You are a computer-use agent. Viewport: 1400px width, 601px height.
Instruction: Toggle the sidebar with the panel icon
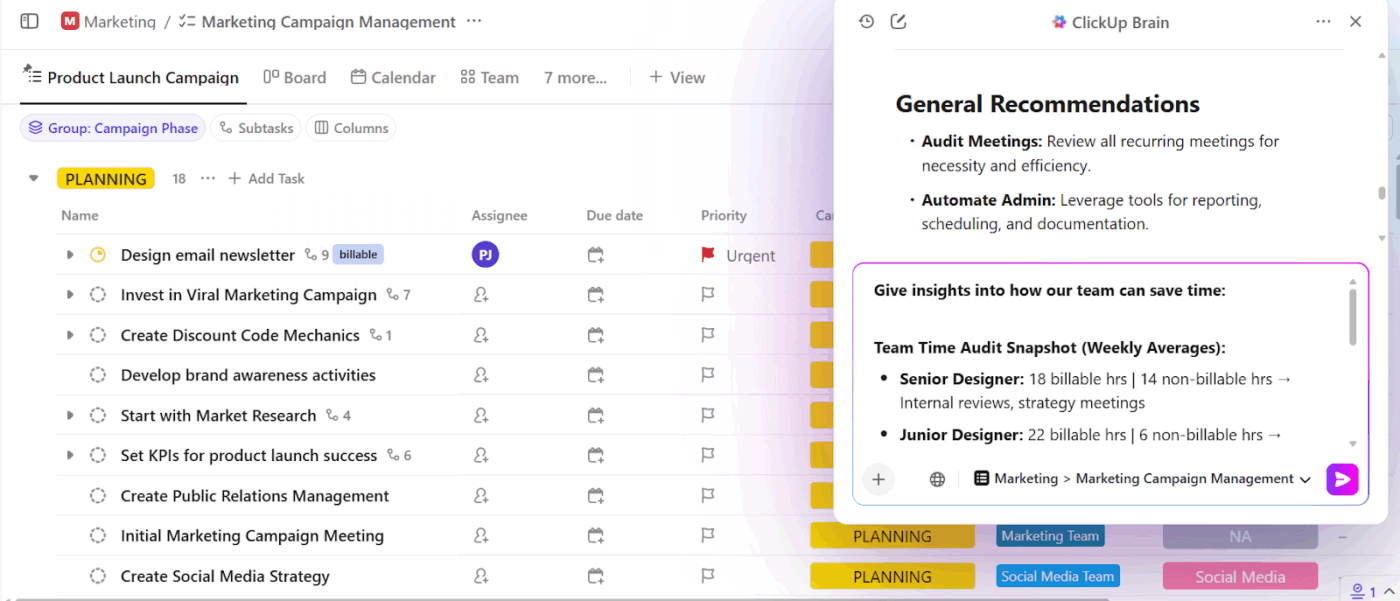coord(29,21)
